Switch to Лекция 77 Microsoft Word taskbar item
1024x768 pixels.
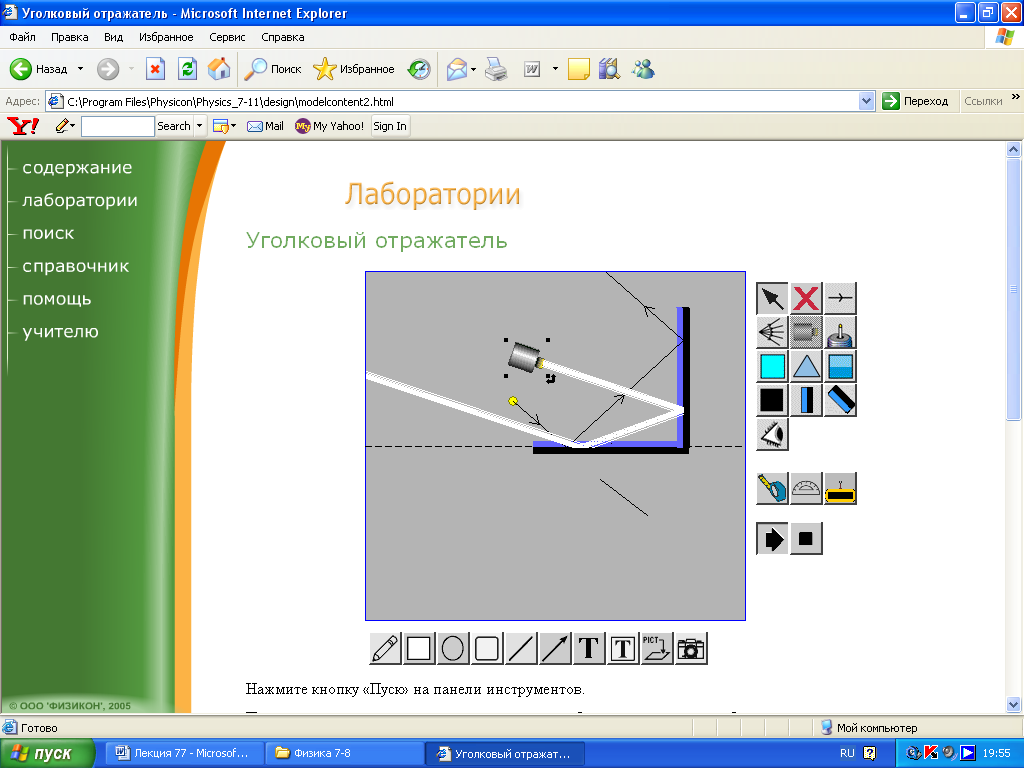pos(186,753)
